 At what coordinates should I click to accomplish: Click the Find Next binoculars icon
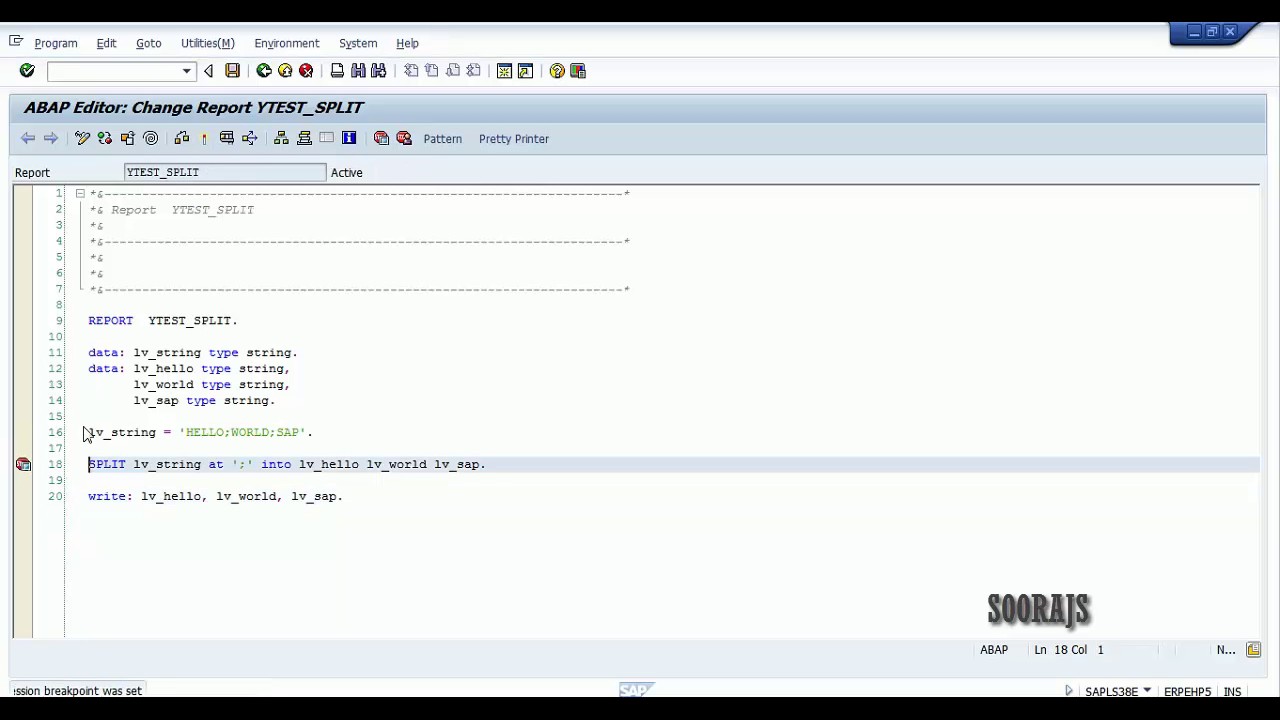pyautogui.click(x=379, y=71)
